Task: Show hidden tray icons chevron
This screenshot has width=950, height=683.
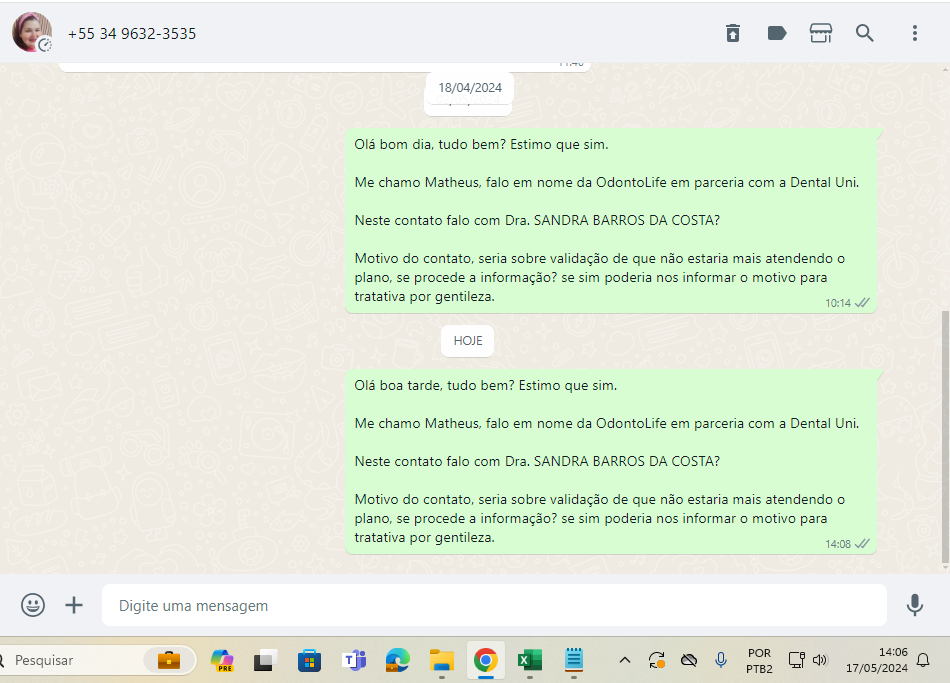Action: (x=625, y=660)
